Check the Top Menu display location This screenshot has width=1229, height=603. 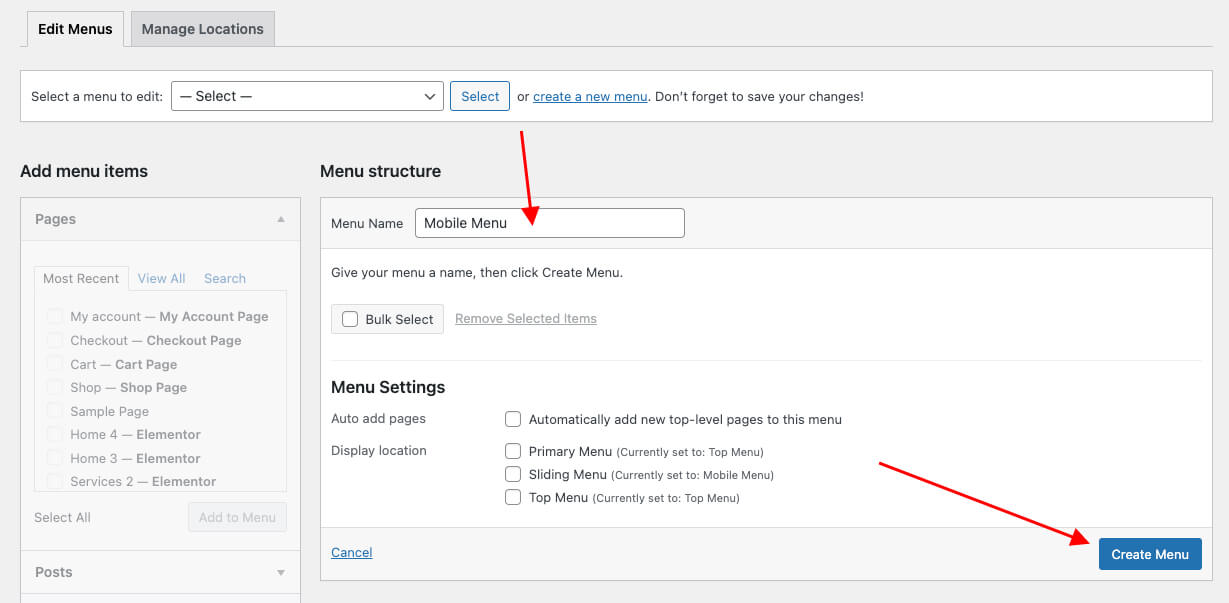(x=513, y=497)
